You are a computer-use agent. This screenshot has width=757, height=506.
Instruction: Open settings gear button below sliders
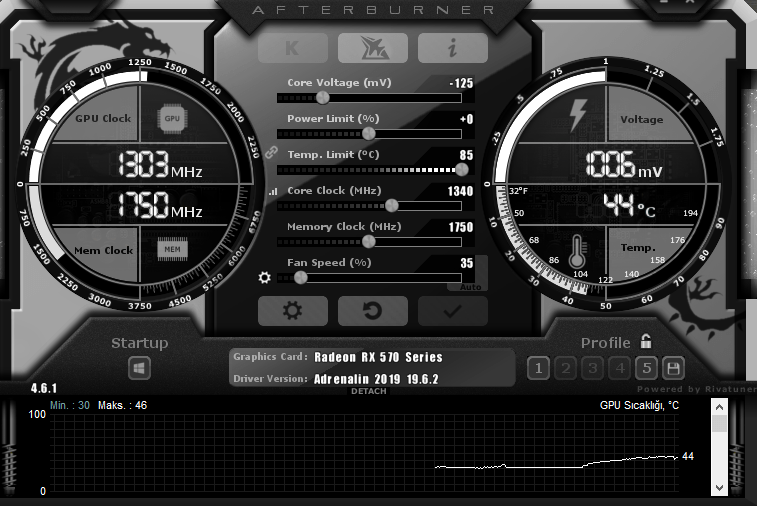293,310
